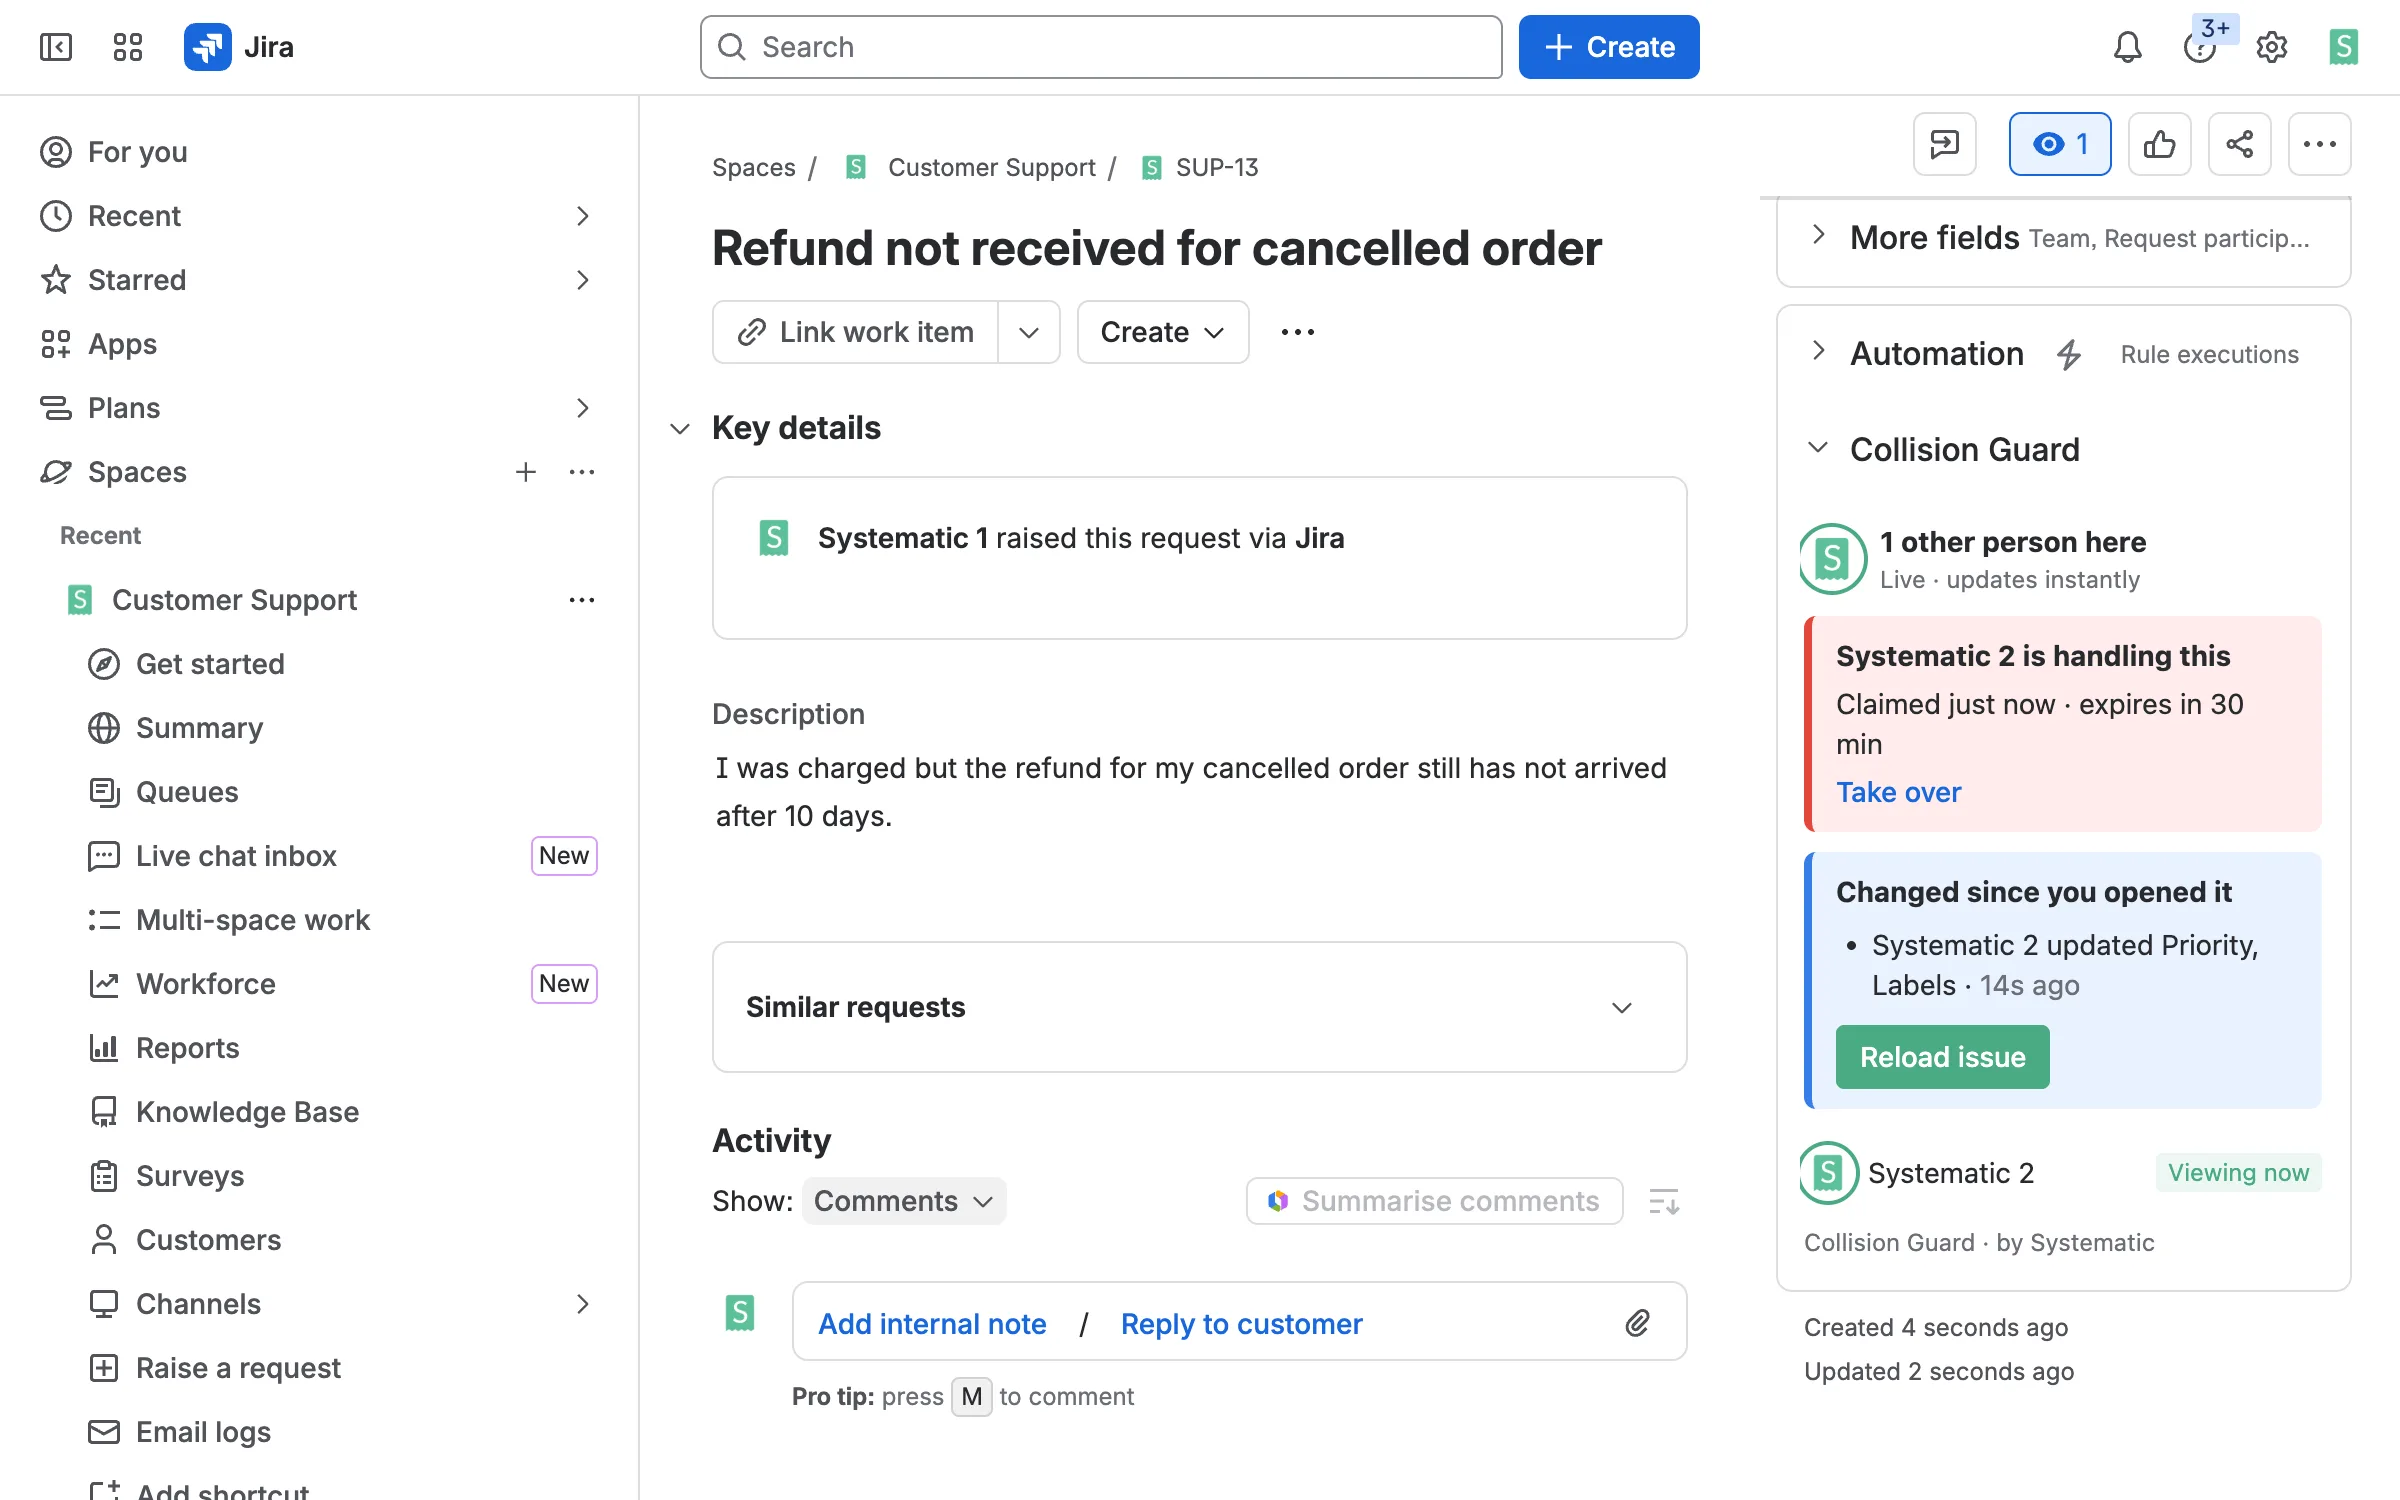
Task: Open the settings gear icon
Action: click(x=2272, y=47)
